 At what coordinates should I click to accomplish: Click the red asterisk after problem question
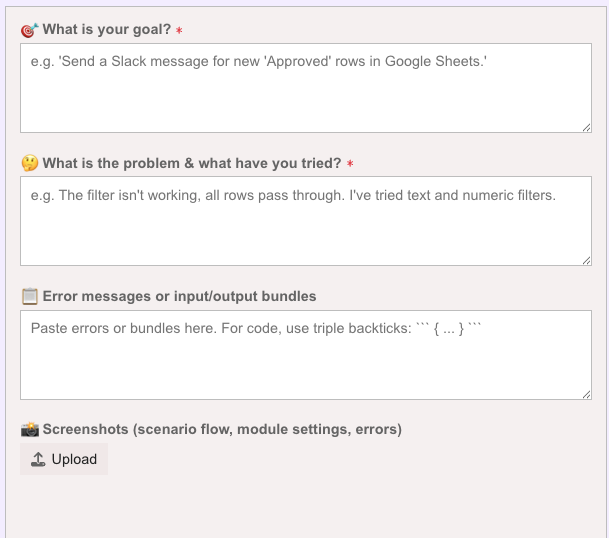click(x=351, y=164)
